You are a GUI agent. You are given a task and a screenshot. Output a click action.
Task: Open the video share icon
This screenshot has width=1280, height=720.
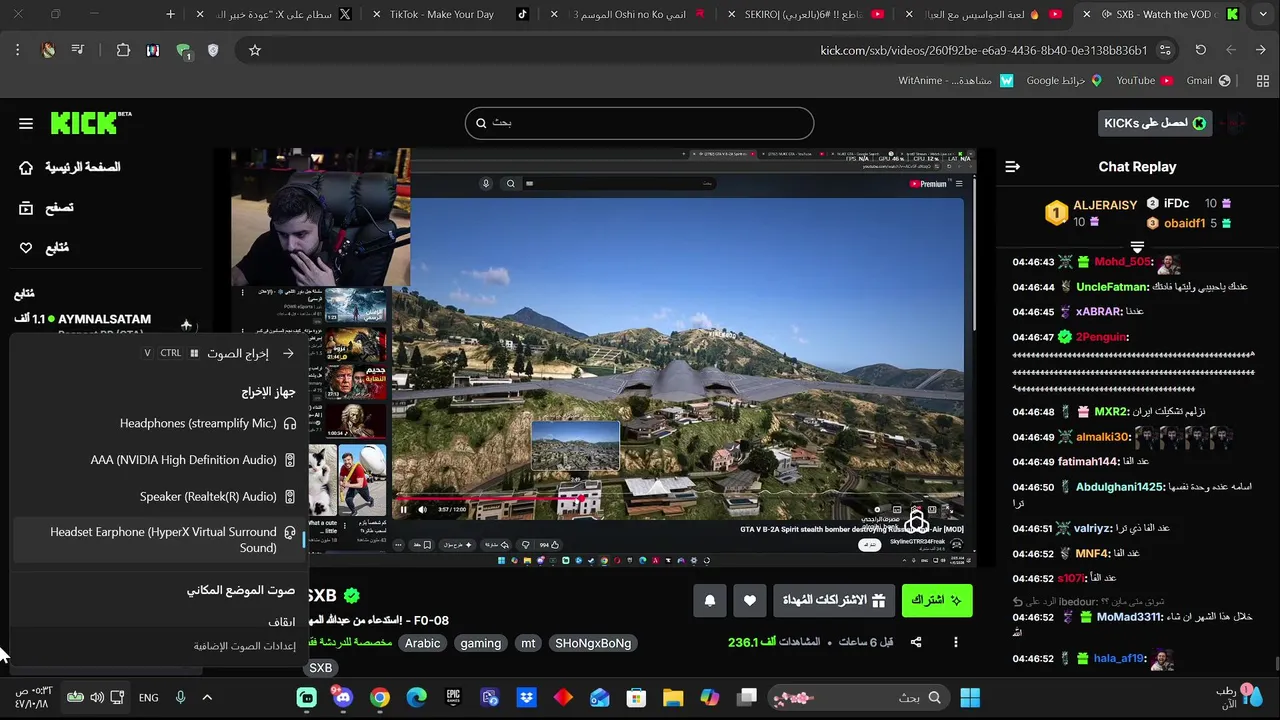pyautogui.click(x=916, y=642)
